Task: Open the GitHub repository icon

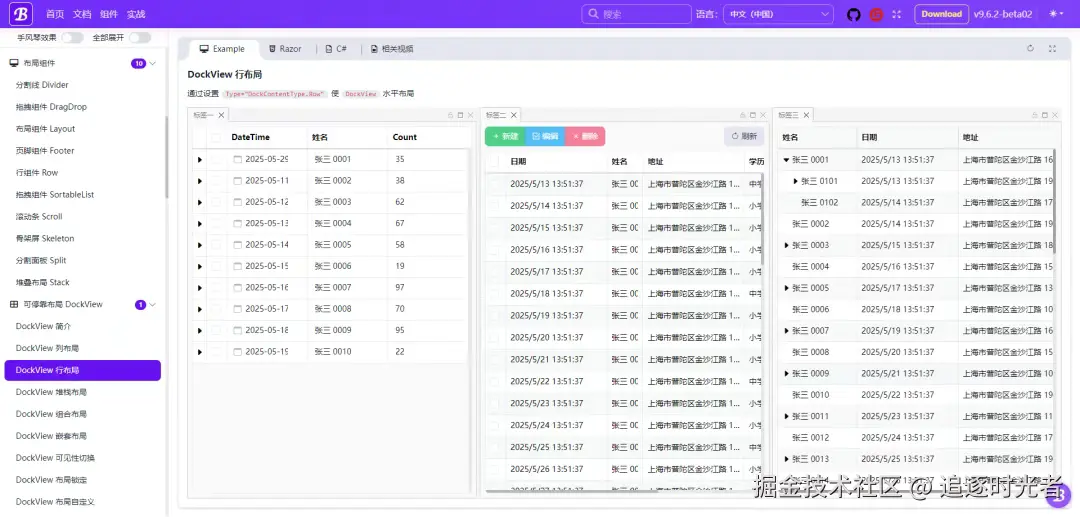Action: 854,14
